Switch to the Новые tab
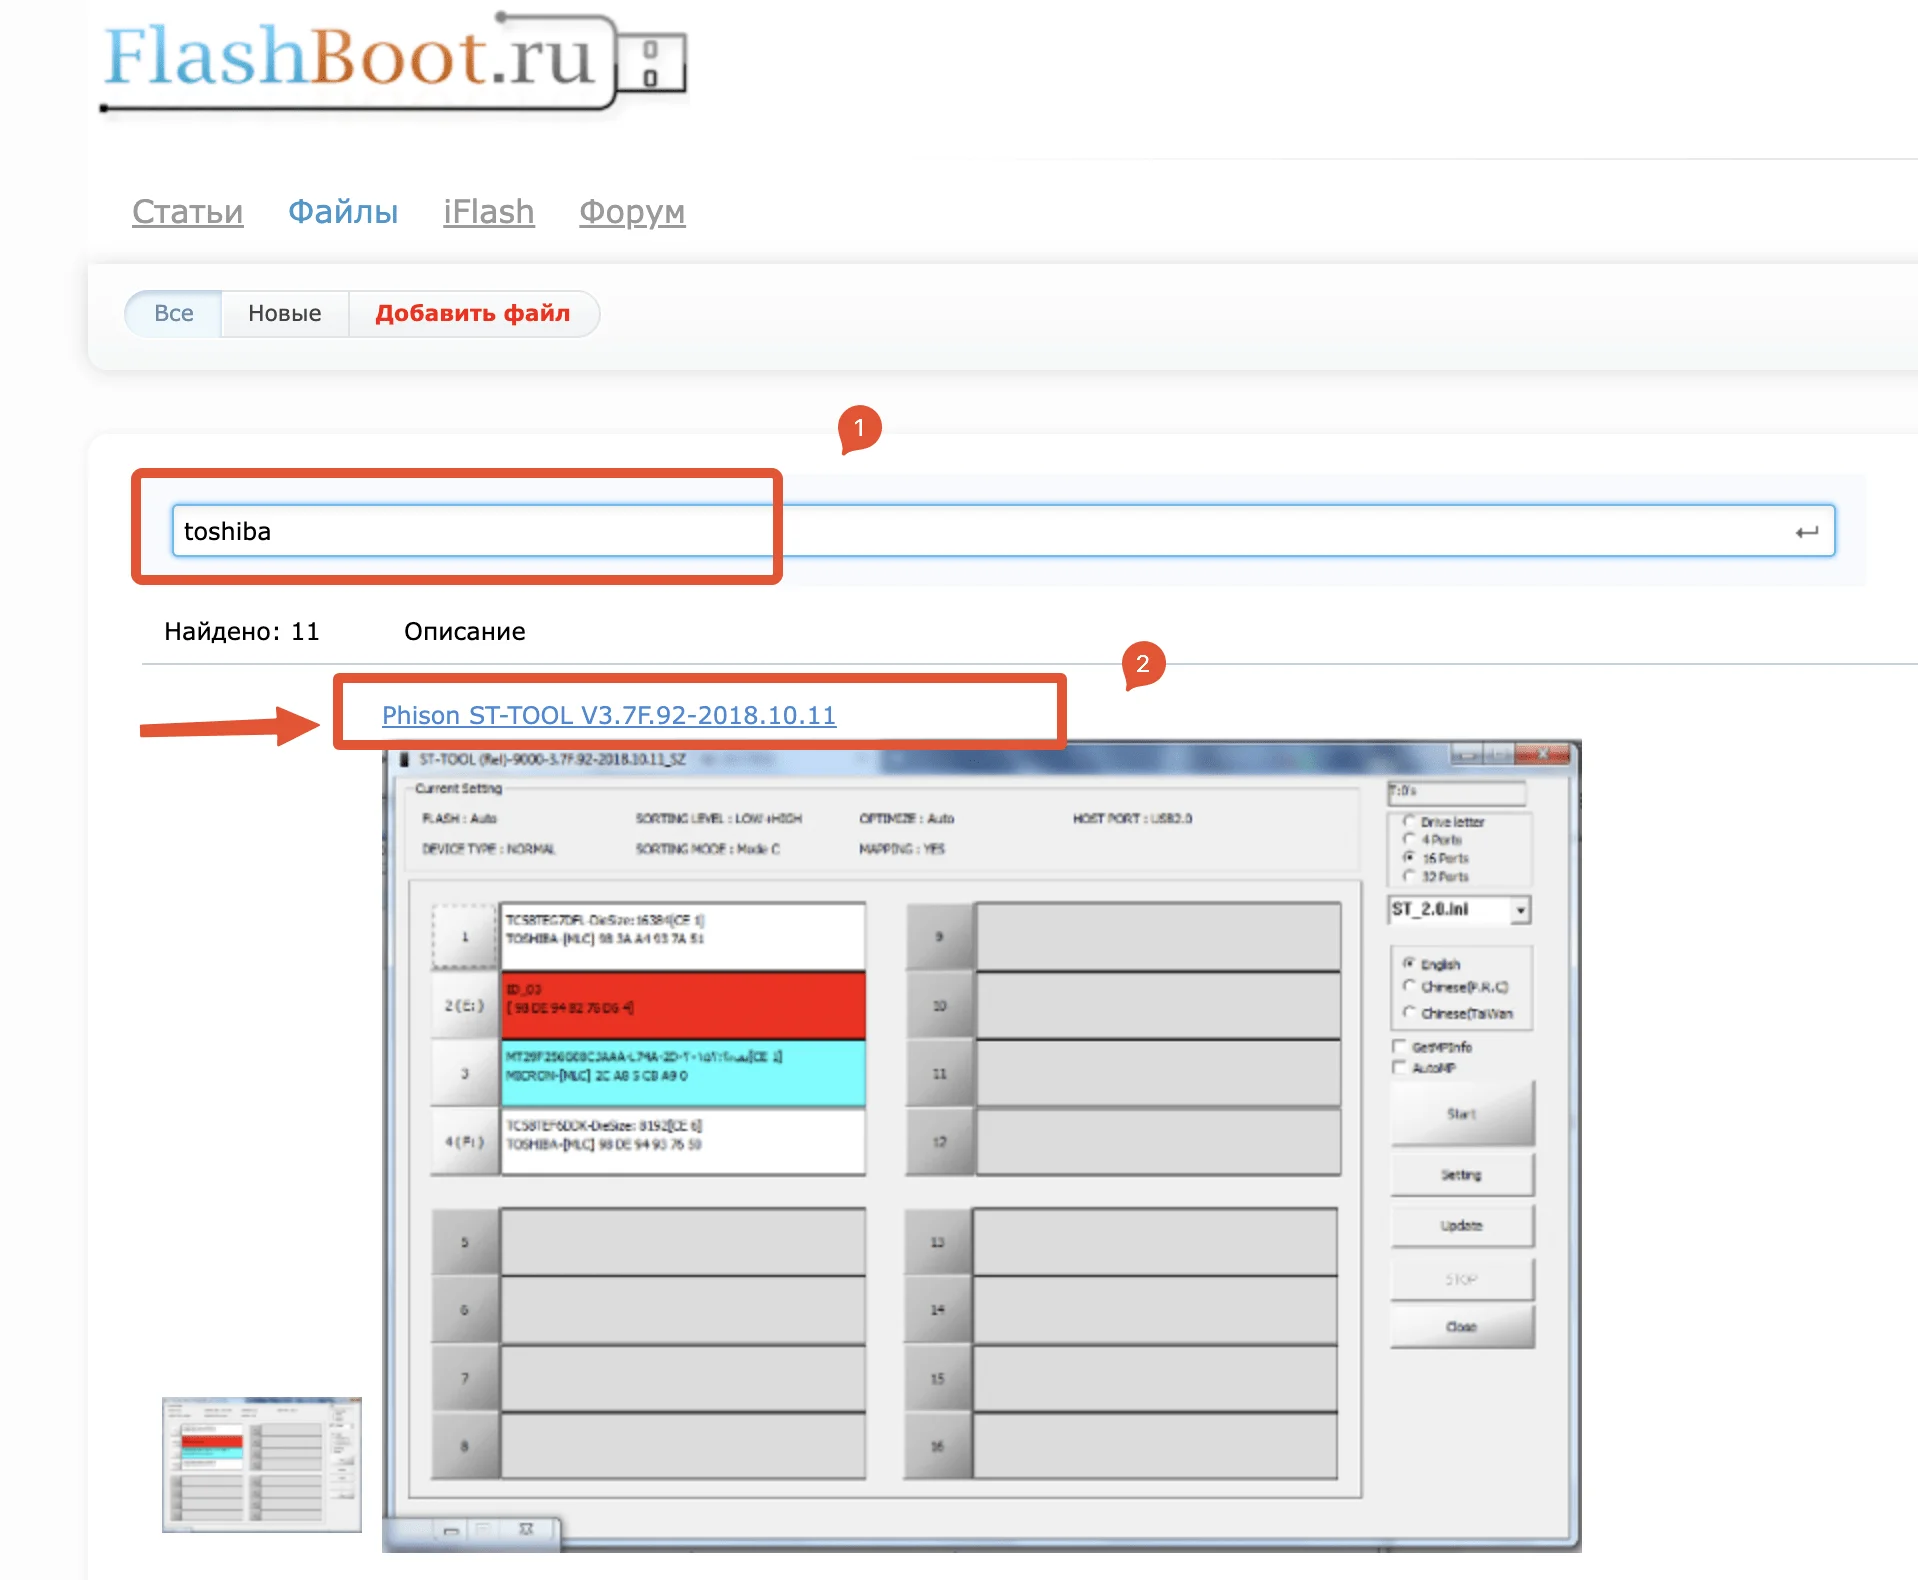Screen dimensions: 1918x1580 click(284, 314)
